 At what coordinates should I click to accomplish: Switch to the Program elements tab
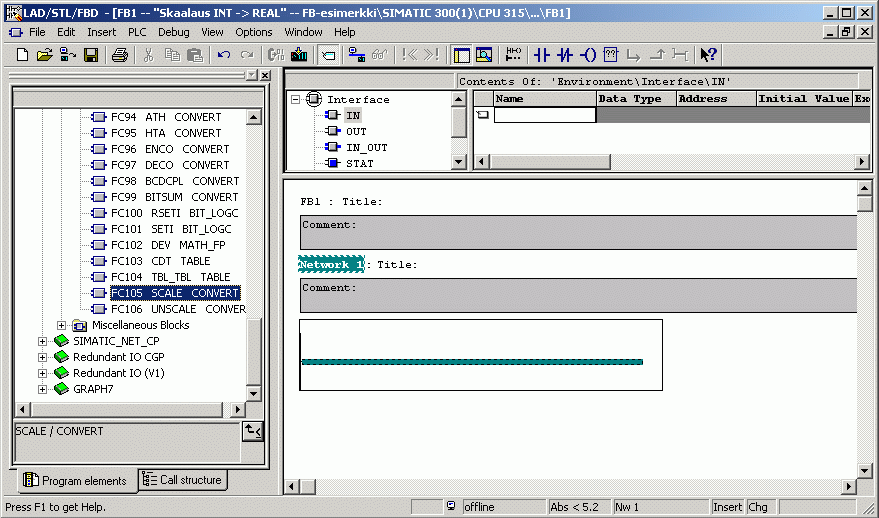tap(75, 480)
